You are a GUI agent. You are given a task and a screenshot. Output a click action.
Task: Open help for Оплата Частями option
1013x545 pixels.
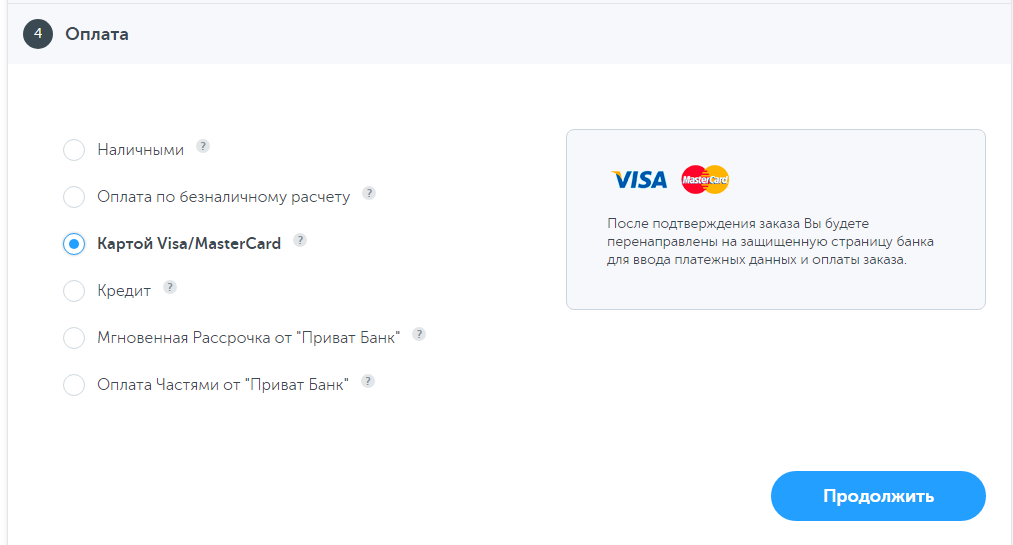(x=368, y=381)
